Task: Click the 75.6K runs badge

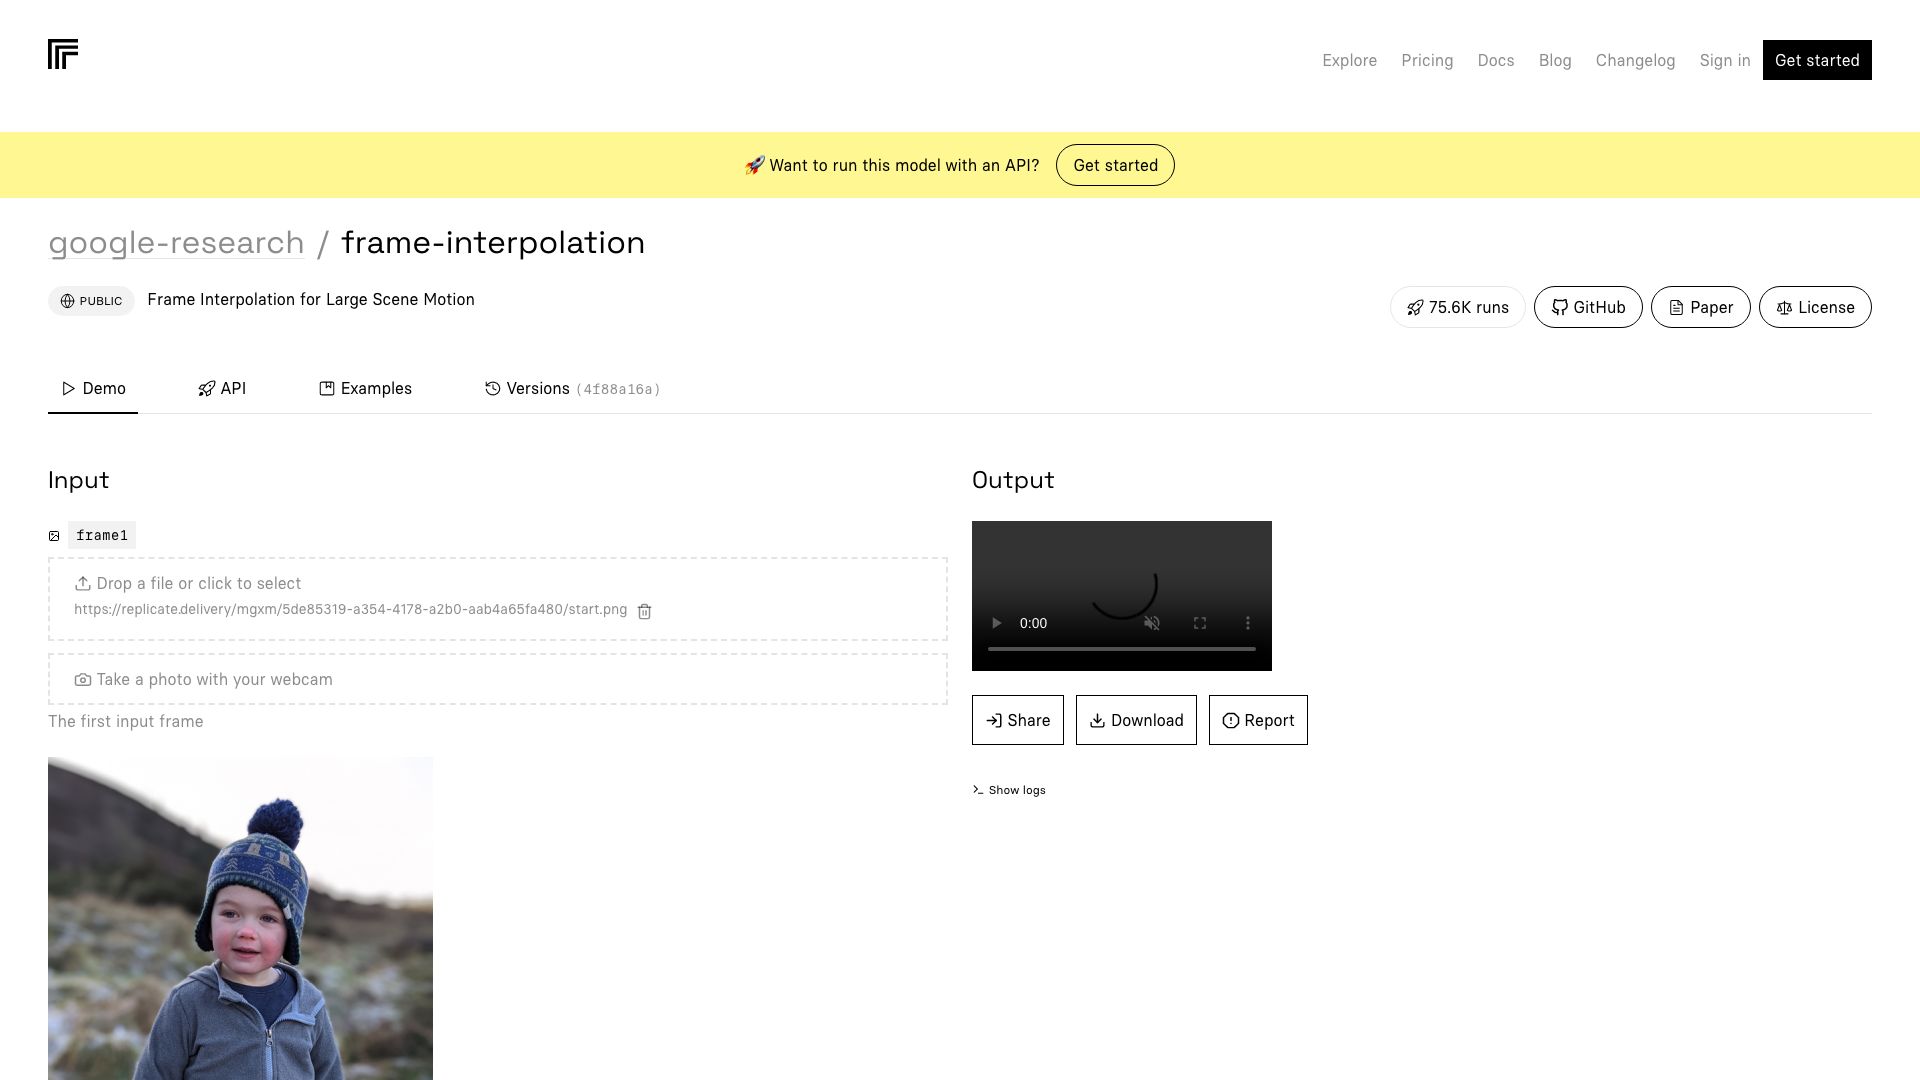Action: click(1457, 307)
